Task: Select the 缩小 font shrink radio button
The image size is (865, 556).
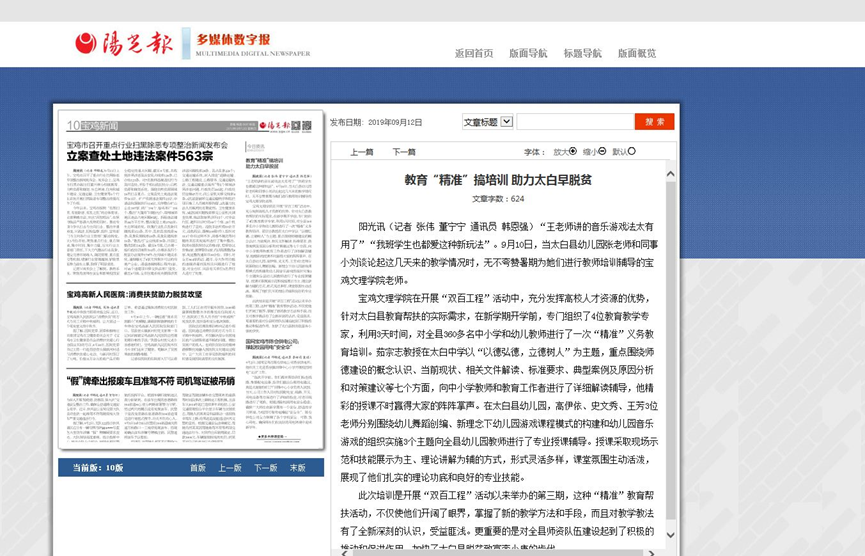Action: [602, 152]
